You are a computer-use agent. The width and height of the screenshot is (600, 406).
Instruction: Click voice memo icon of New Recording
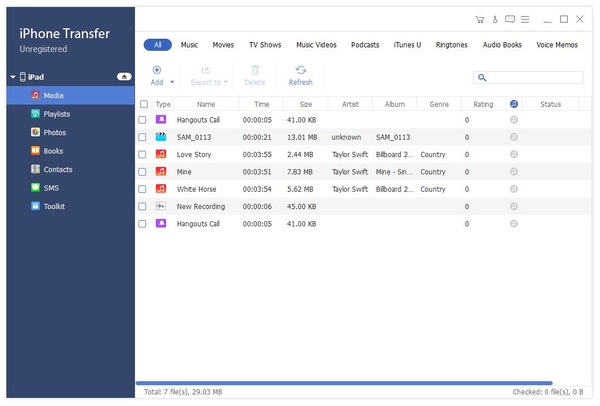(x=161, y=206)
